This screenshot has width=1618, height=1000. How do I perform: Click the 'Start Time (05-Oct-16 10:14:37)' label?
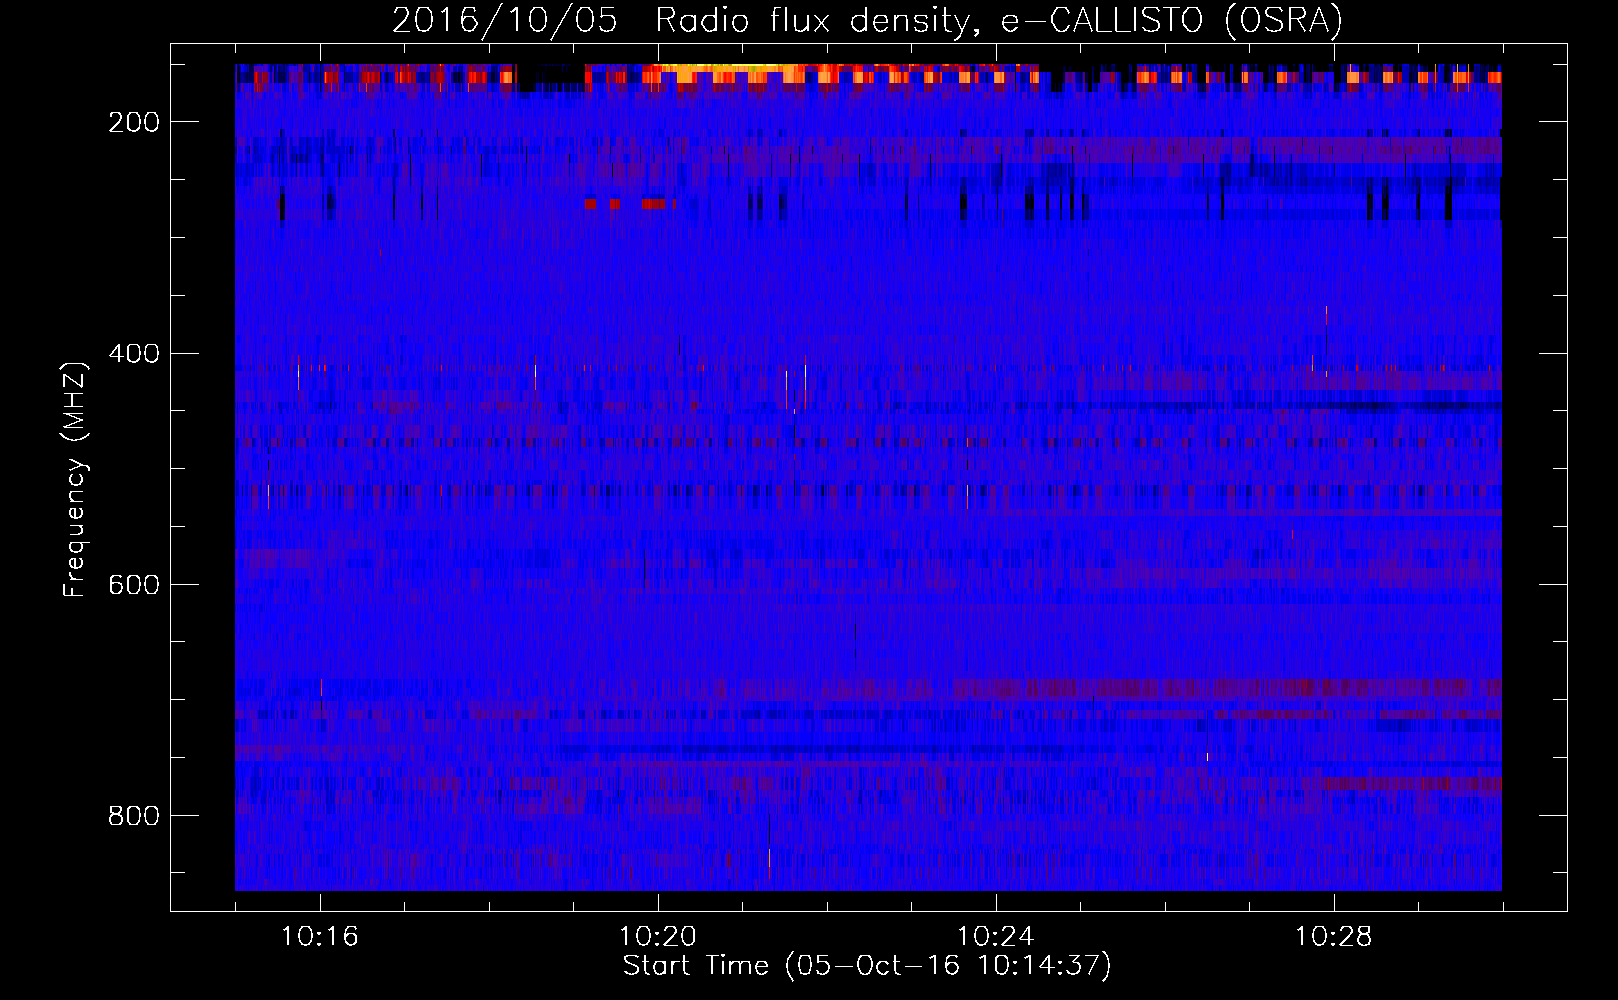tap(867, 966)
